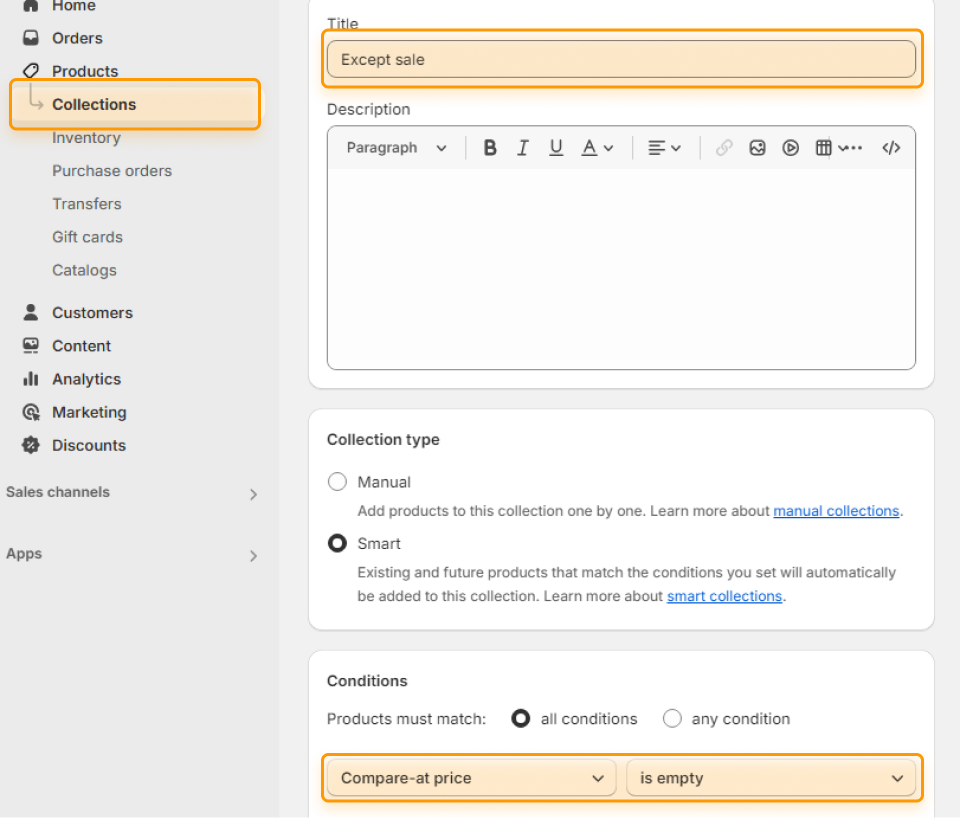Viewport: 960px width, 818px height.
Task: Follow the manual collections link
Action: pos(836,511)
